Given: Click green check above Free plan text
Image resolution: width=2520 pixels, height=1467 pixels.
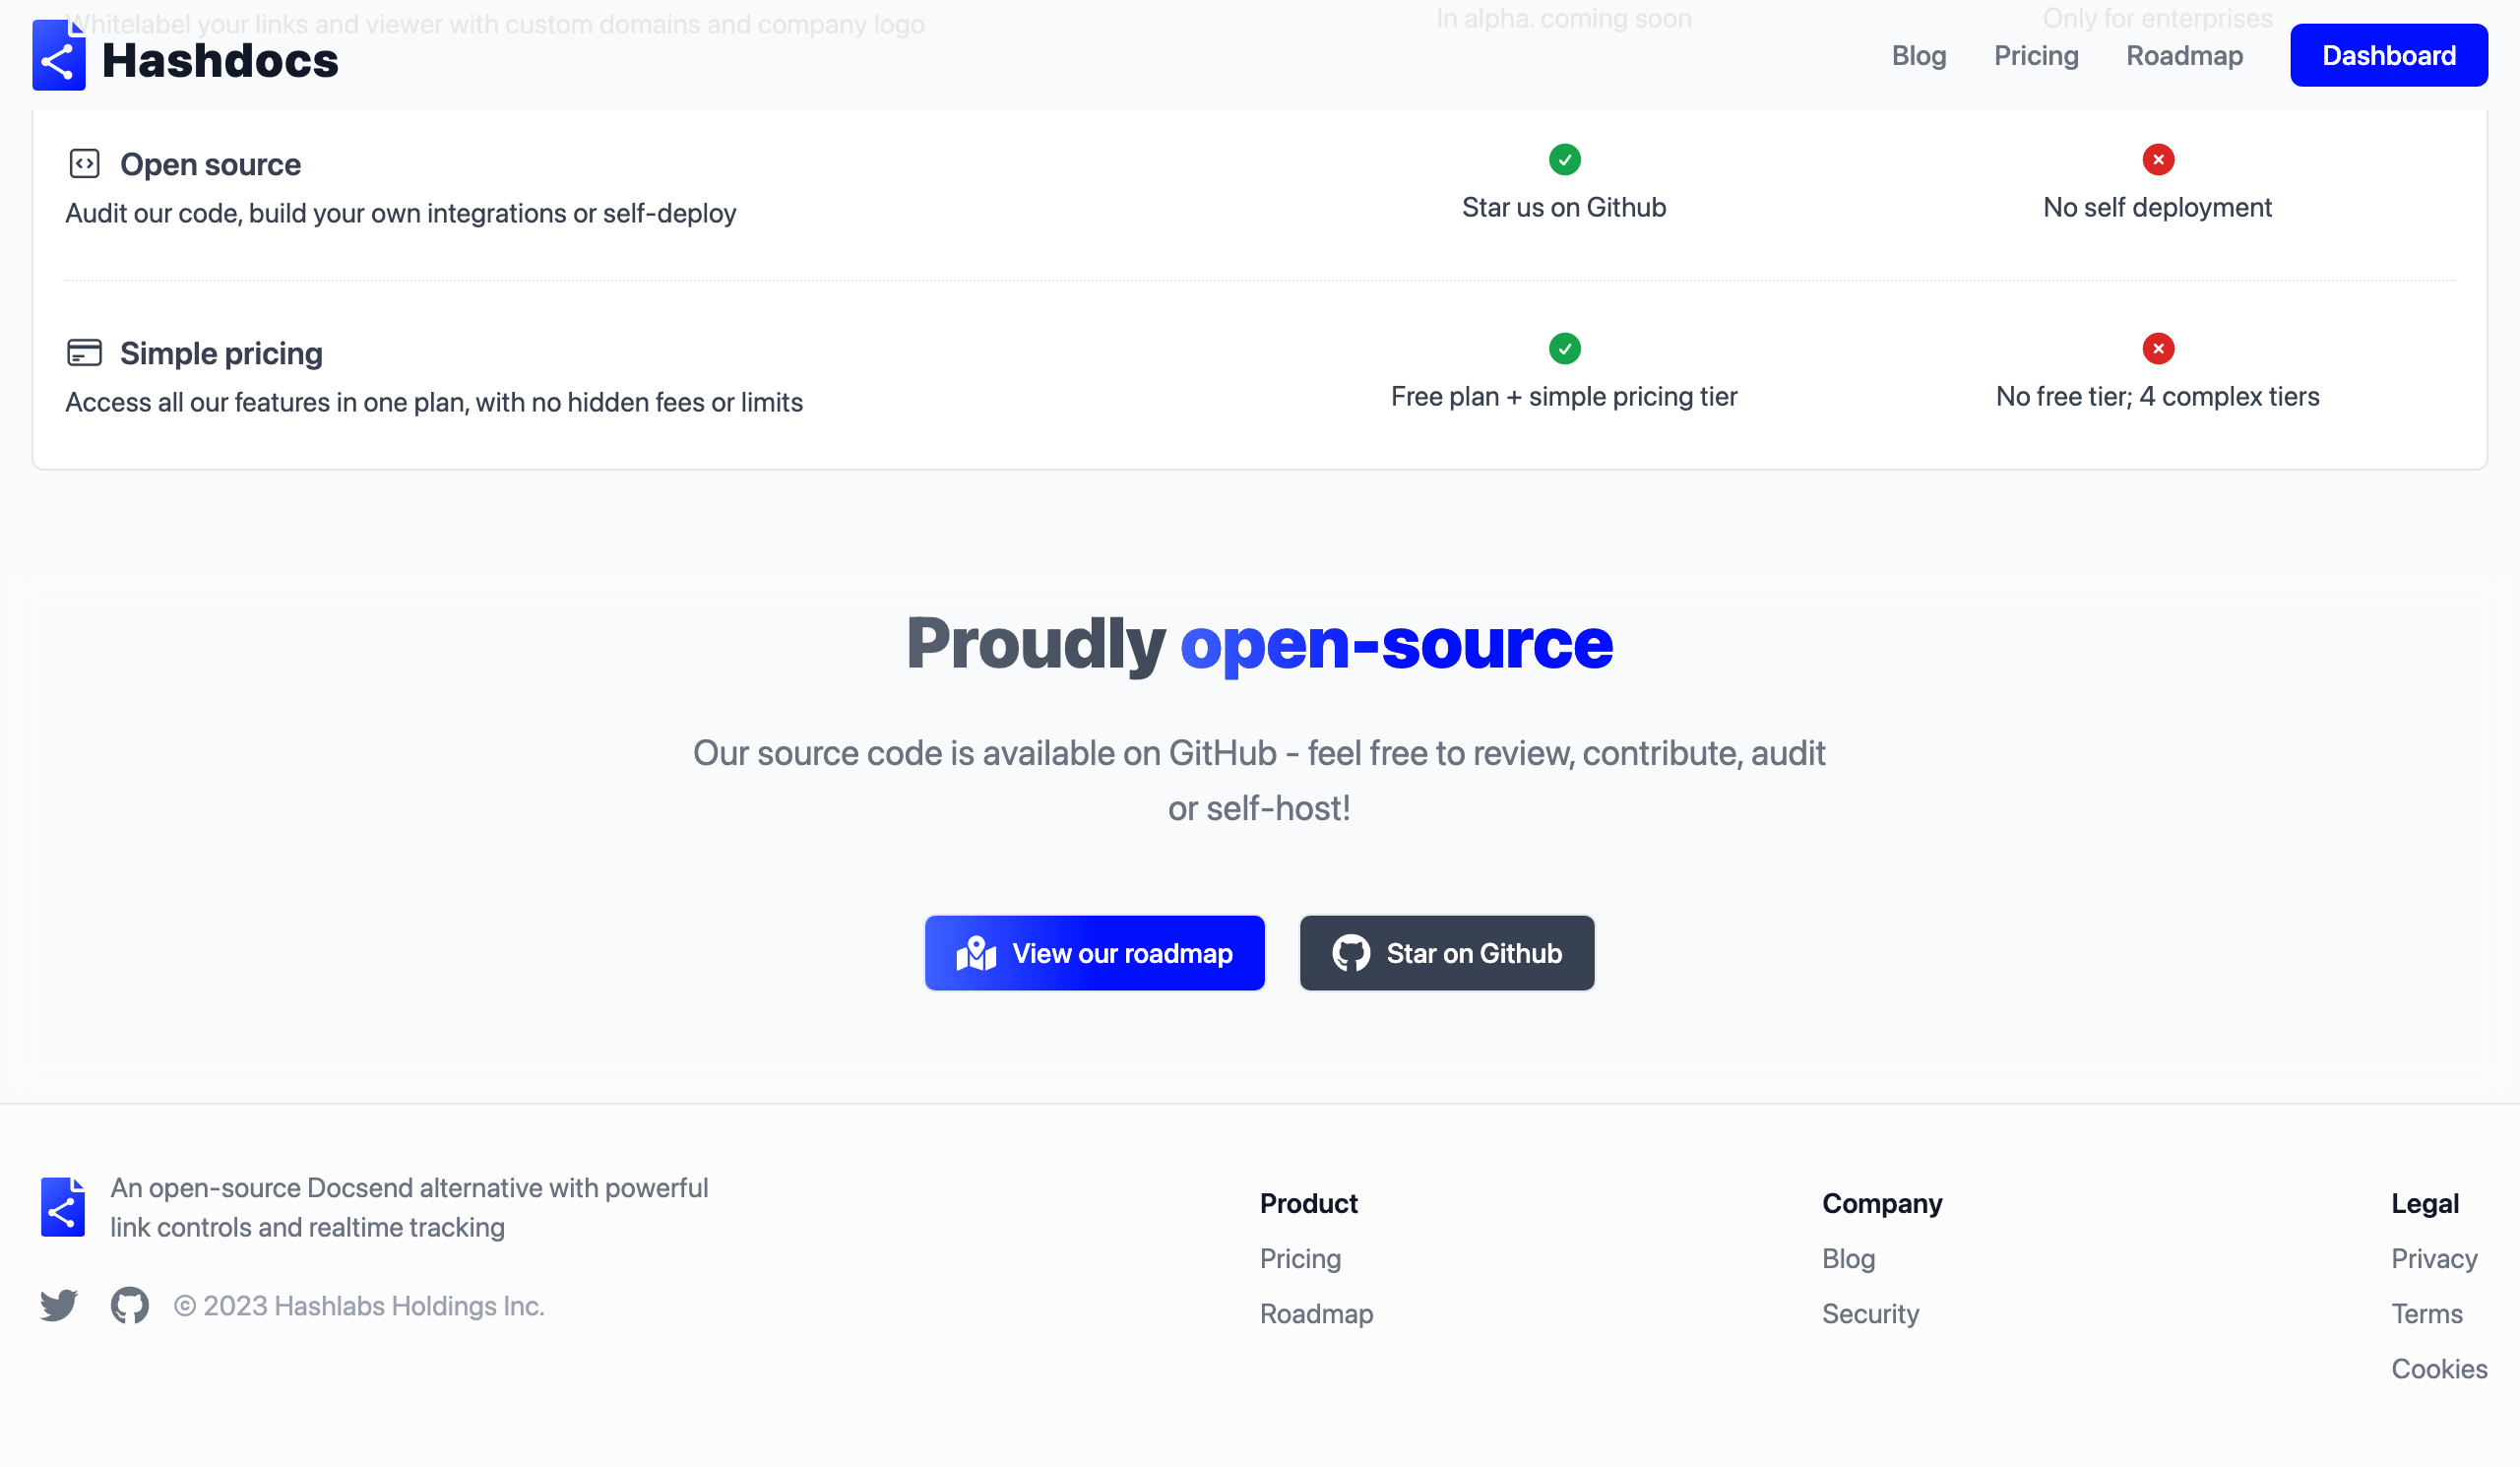Looking at the screenshot, I should (1564, 349).
